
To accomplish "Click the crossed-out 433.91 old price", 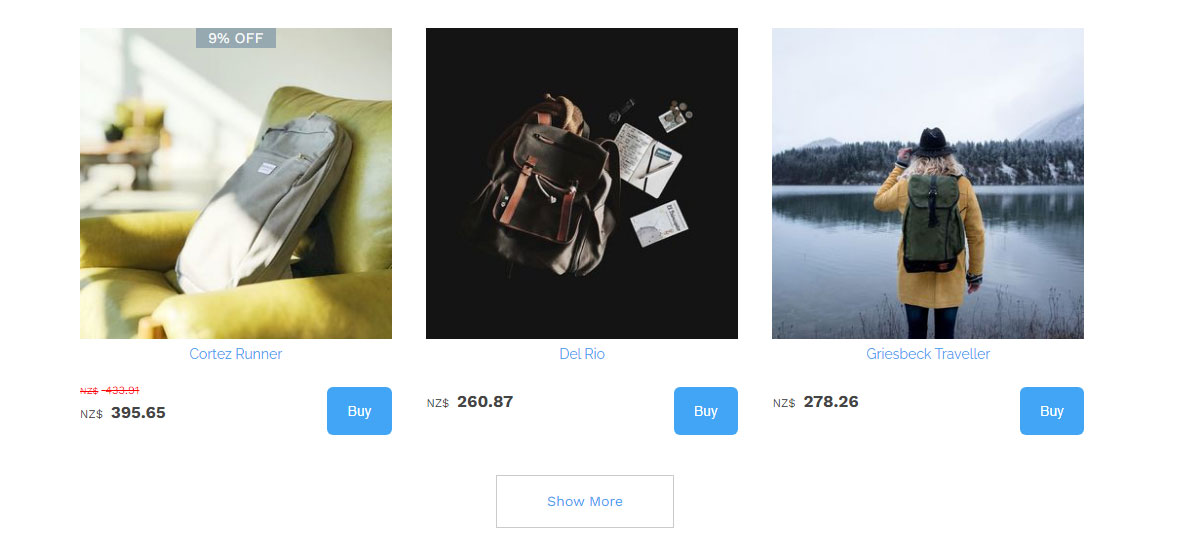I will click(x=120, y=391).
